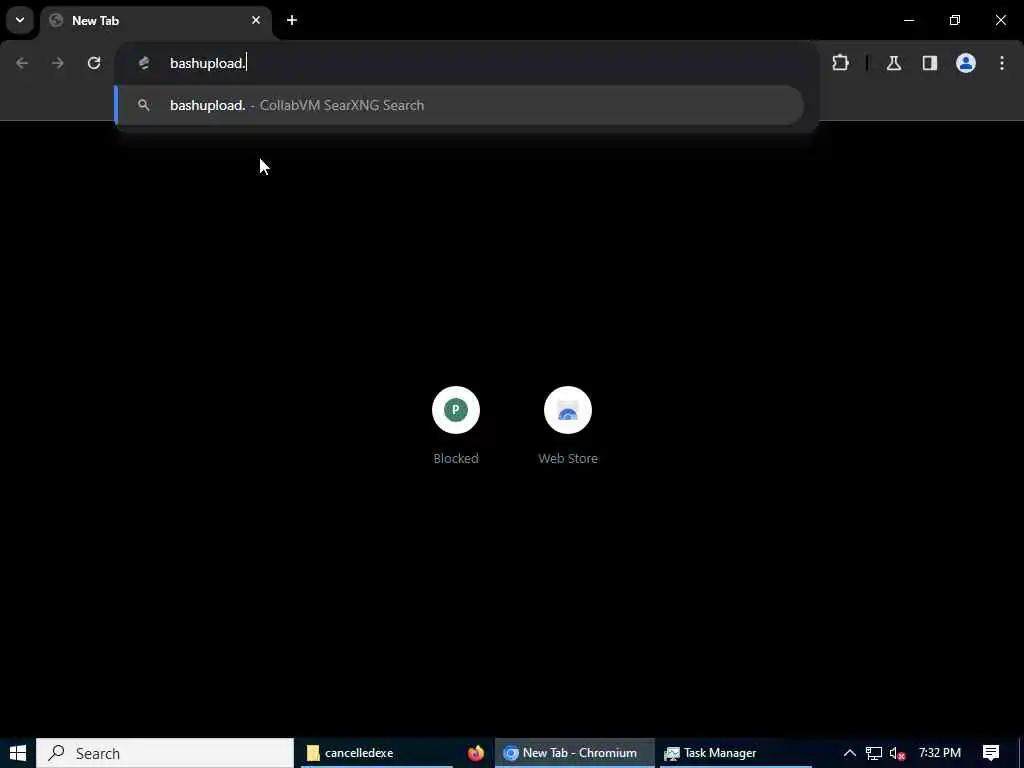Reload the current page
The height and width of the screenshot is (768, 1024).
(x=94, y=63)
